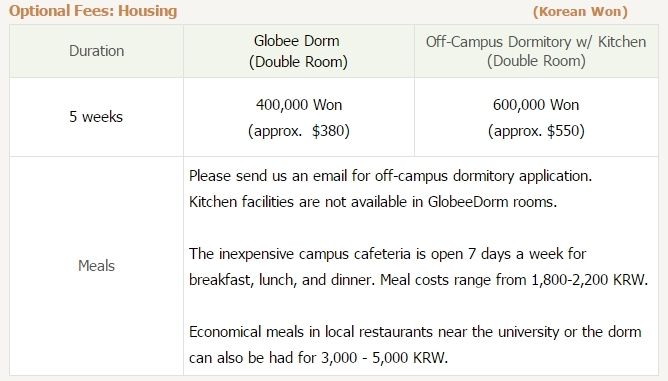The image size is (668, 381).
Task: Click '(Double Room)' under Globee Dorm
Action: [x=298, y=62]
